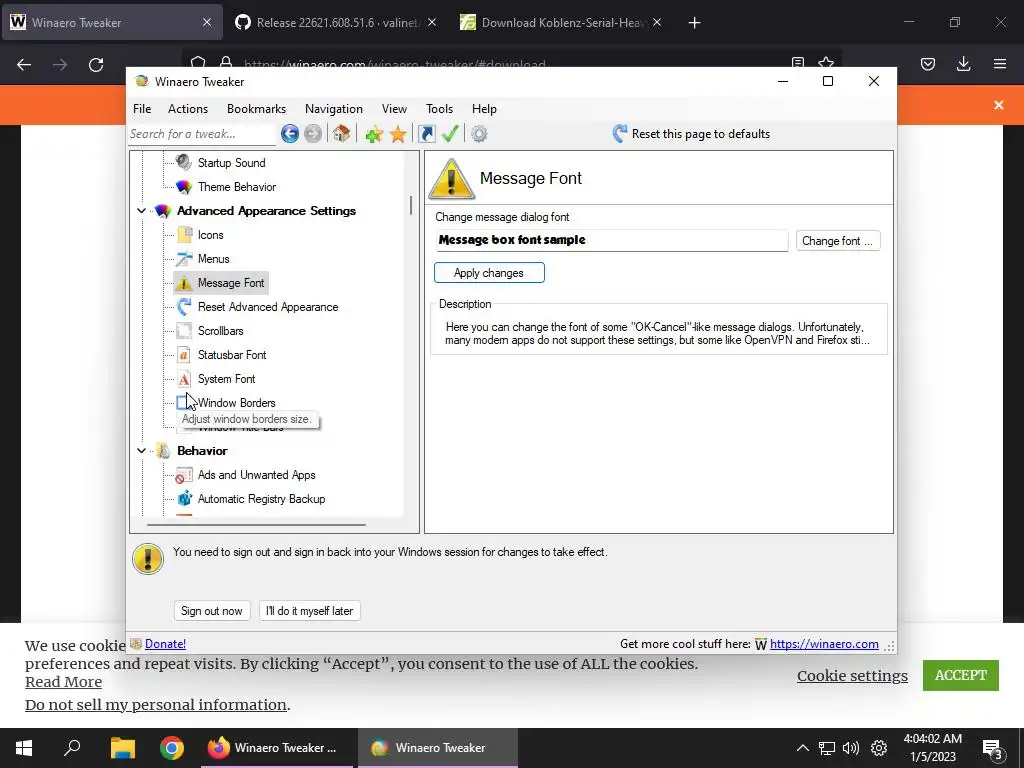Click the Statusbar Font icon
This screenshot has width=1024, height=768.
[x=184, y=355]
